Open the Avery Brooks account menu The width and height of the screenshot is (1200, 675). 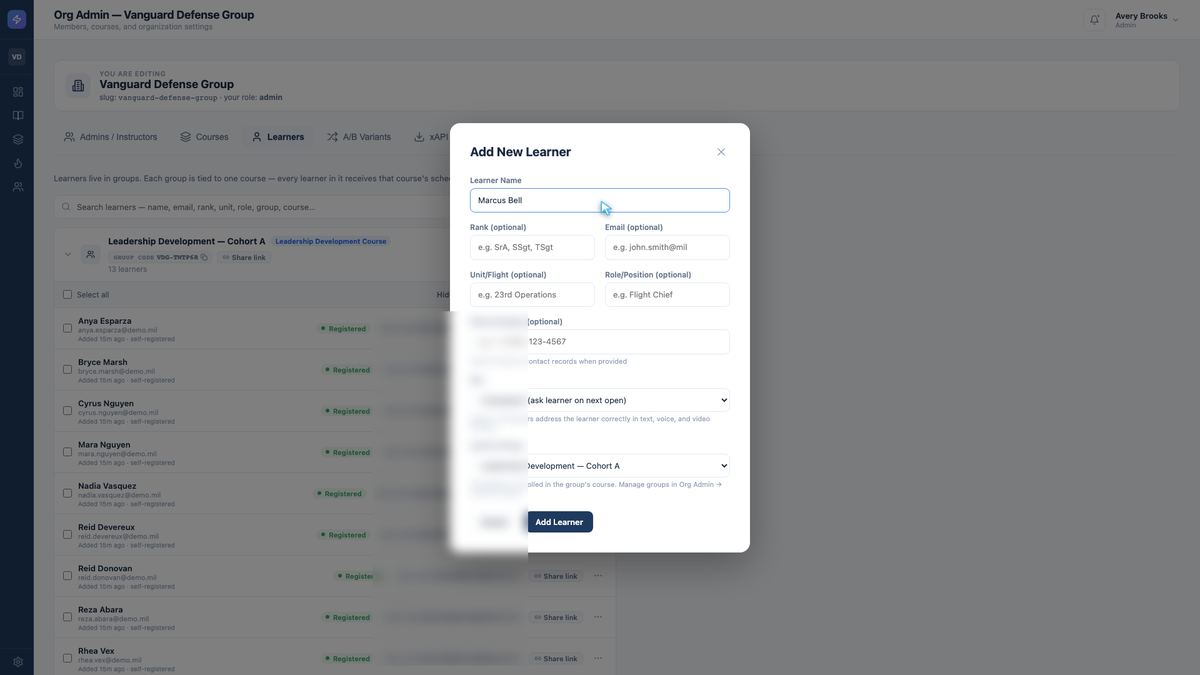(x=1146, y=19)
